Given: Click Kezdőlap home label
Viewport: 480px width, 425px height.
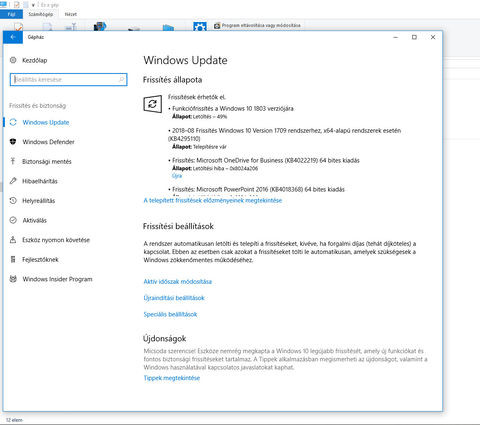Looking at the screenshot, I should click(35, 60).
